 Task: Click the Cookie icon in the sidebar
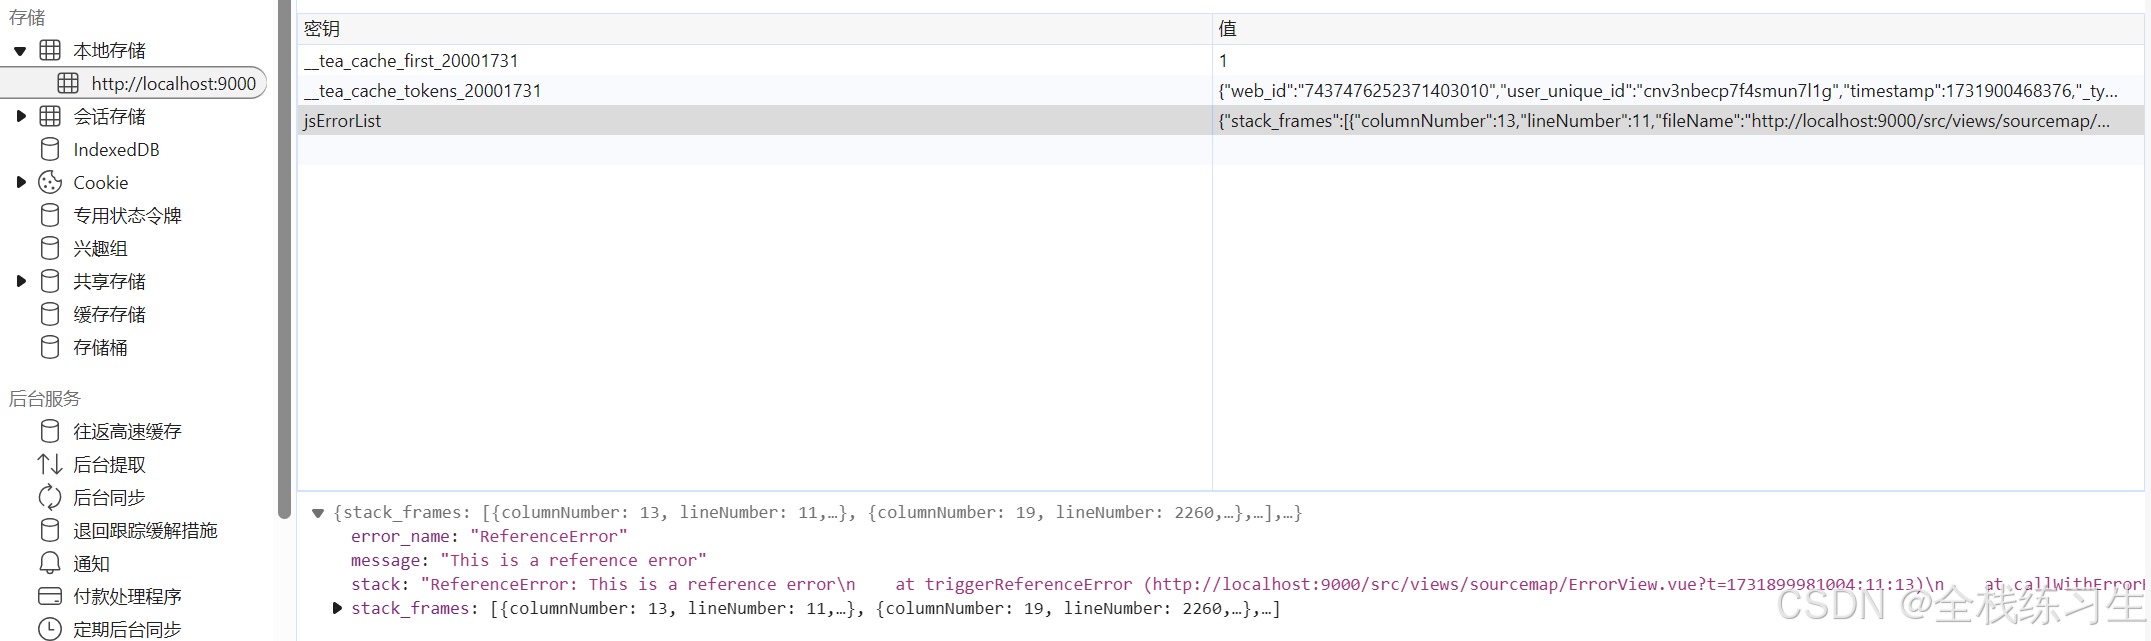click(x=50, y=182)
